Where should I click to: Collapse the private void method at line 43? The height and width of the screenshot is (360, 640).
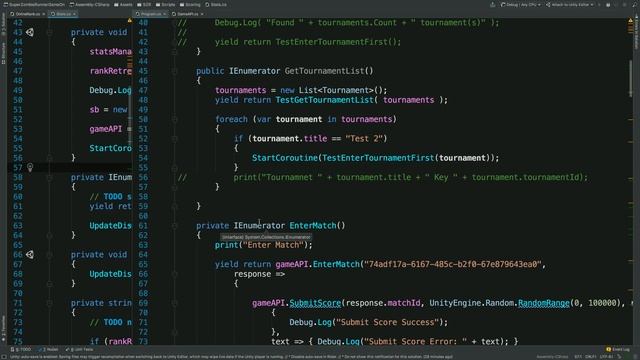tap(49, 32)
